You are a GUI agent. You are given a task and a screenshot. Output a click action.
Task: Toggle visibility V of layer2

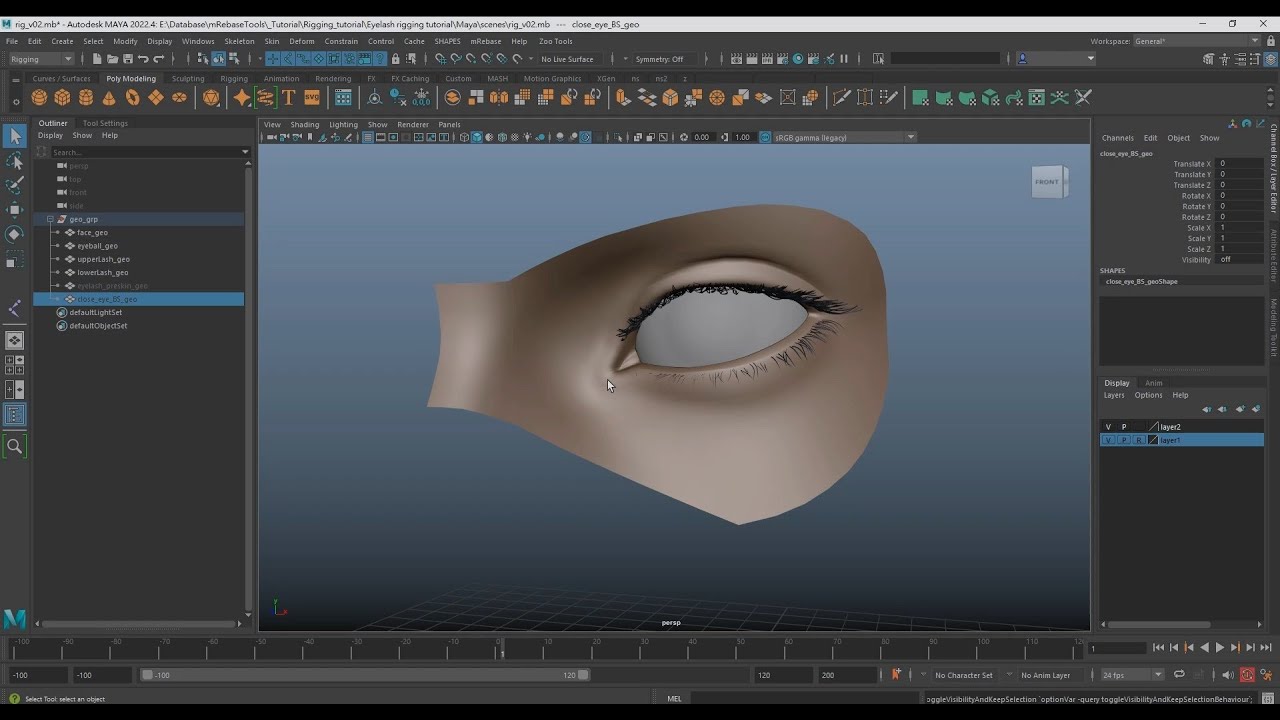tap(1108, 427)
